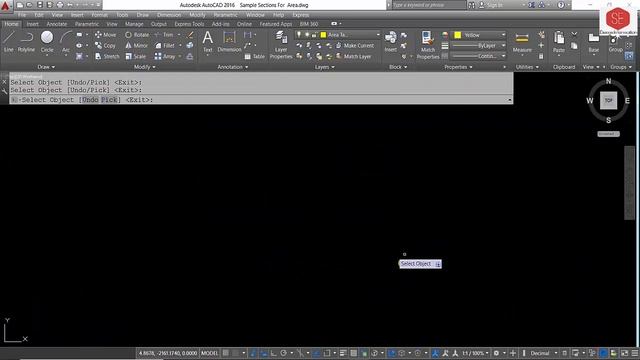Image resolution: width=640 pixels, height=360 pixels.
Task: Expand the Modify panel
Action: (144, 67)
